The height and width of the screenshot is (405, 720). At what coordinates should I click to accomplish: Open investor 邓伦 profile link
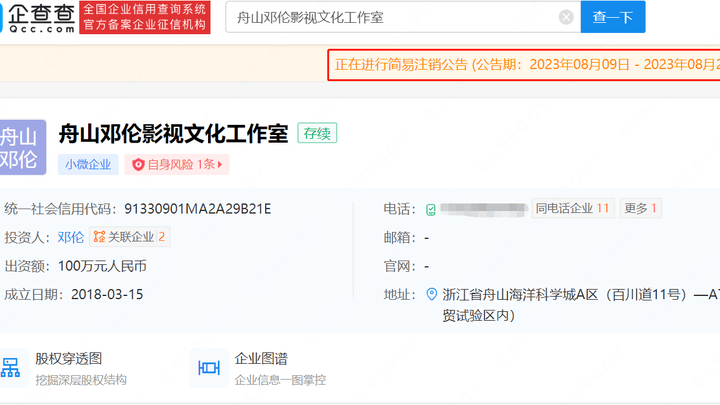click(x=71, y=237)
